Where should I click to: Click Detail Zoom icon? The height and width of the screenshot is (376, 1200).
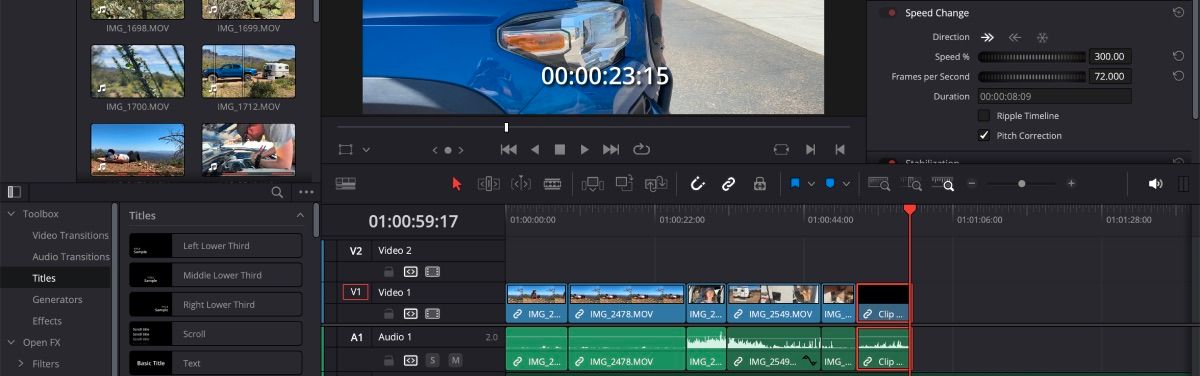pyautogui.click(x=912, y=184)
